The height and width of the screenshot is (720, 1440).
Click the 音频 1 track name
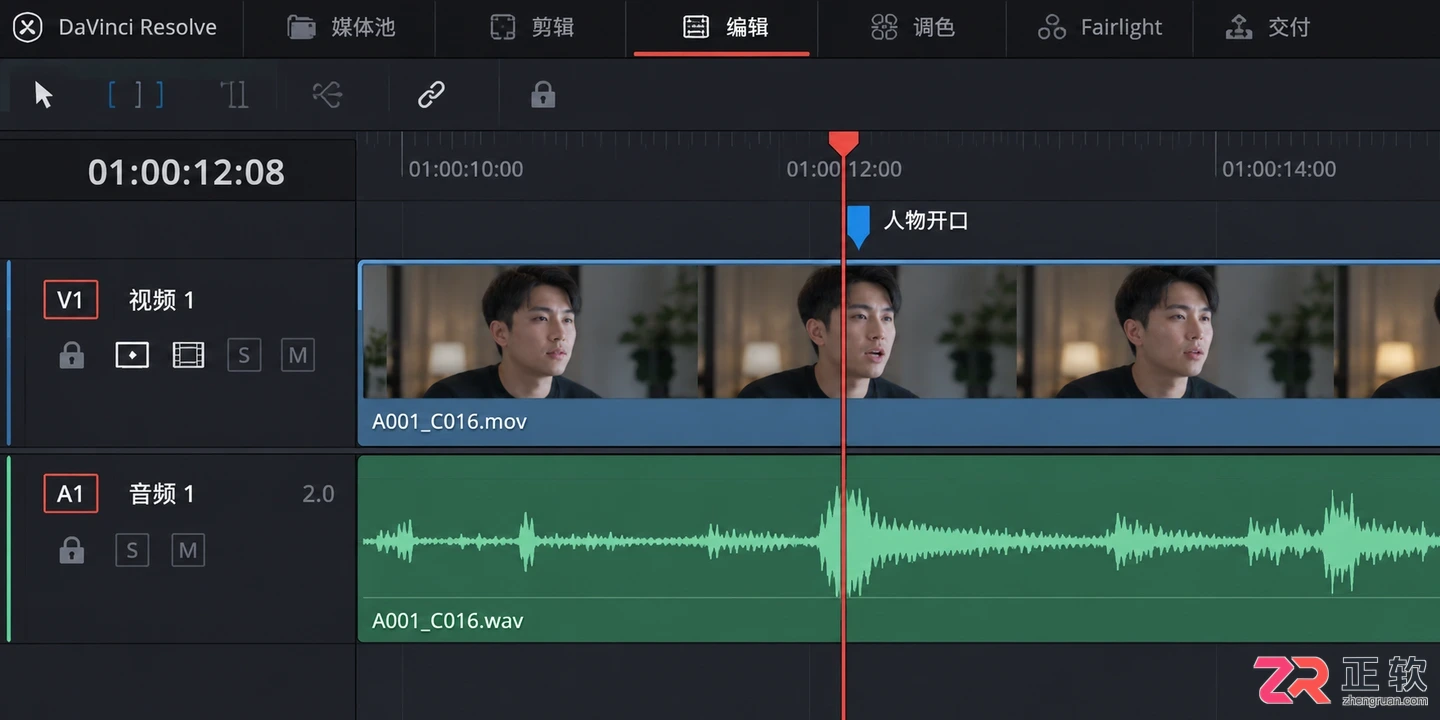162,494
